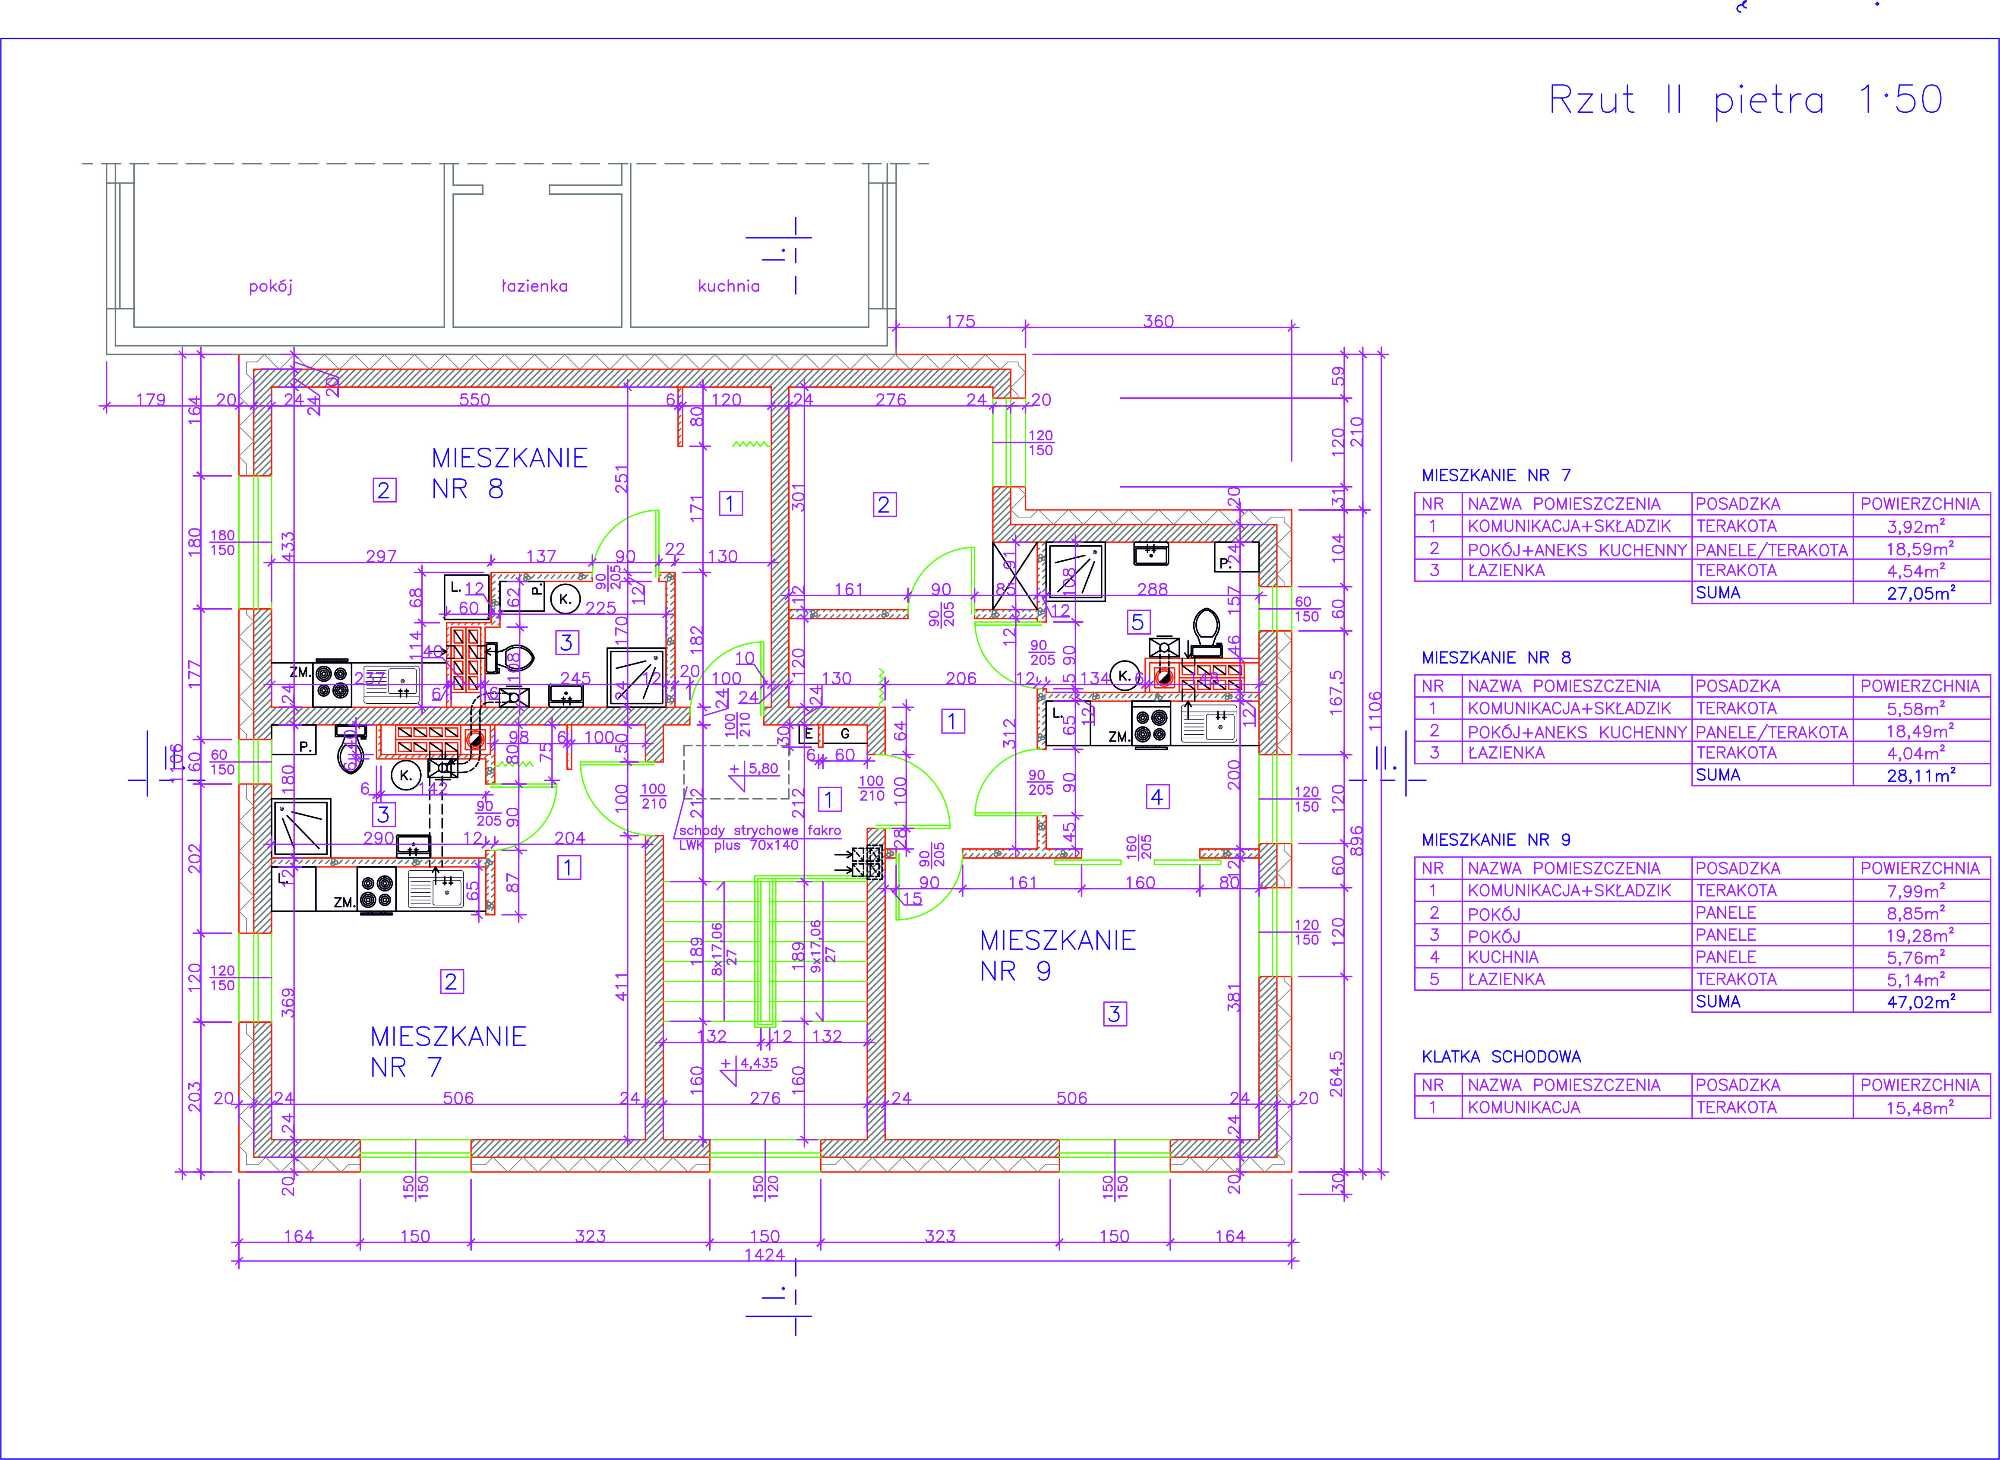This screenshot has height=1460, width=2000.
Task: Click the "SUMA" cell in the apartment 9 table
Action: [x=1772, y=1002]
